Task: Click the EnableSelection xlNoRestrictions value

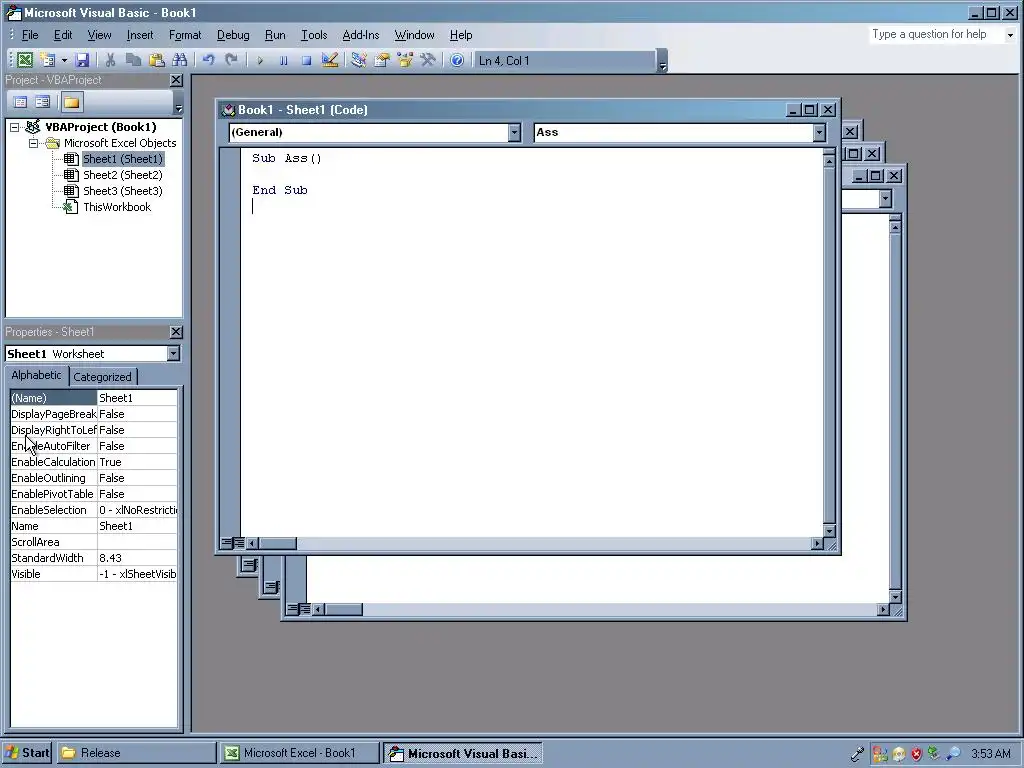Action: 137,510
